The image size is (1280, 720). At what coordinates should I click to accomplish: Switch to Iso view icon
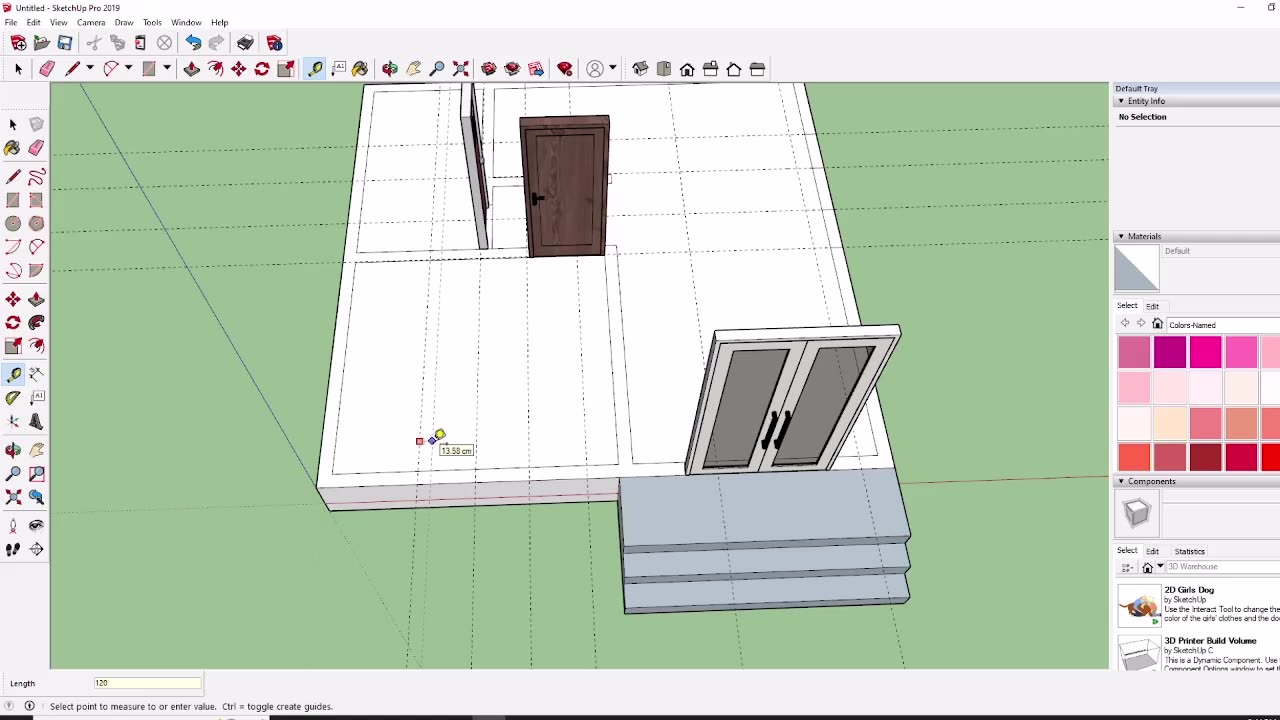[x=640, y=69]
